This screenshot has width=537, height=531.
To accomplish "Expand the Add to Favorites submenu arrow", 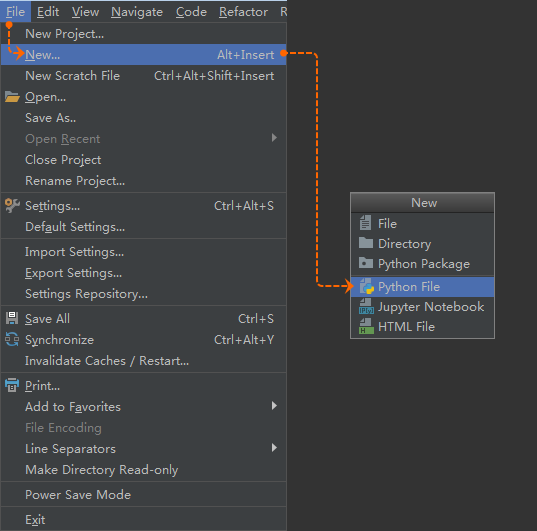I will (274, 406).
